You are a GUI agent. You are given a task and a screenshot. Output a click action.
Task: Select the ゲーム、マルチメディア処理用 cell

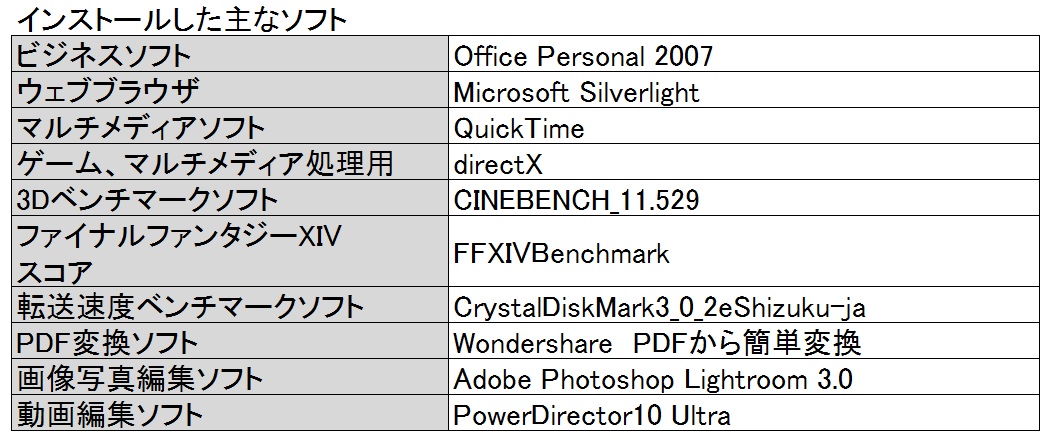[229, 163]
